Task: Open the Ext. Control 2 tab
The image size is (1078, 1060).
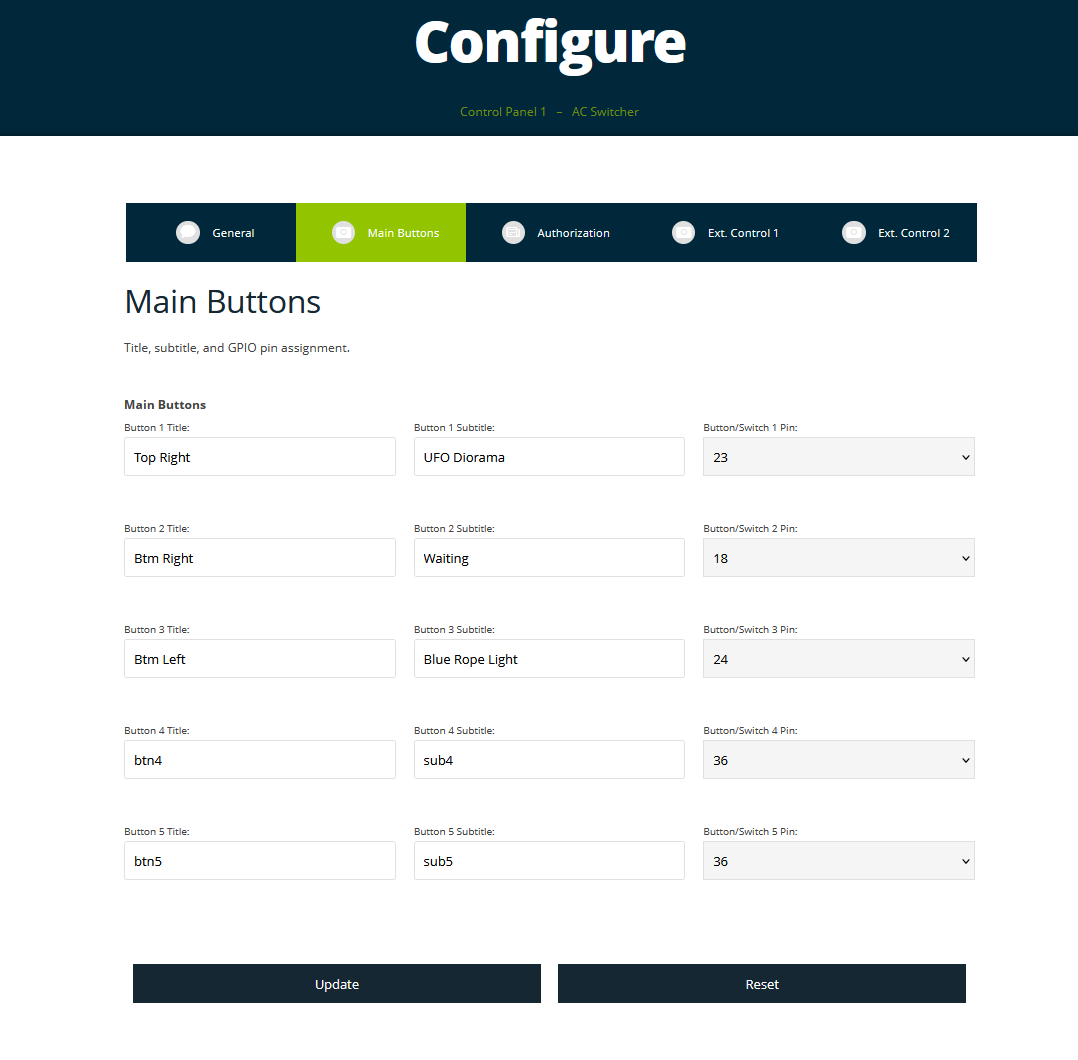Action: tap(913, 233)
